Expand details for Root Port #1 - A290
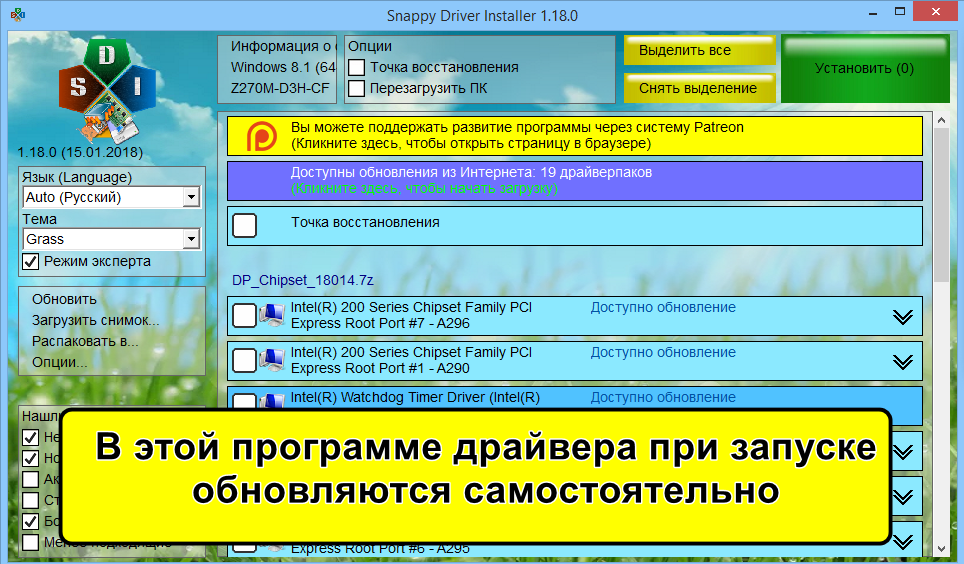Image resolution: width=964 pixels, height=564 pixels. click(902, 361)
